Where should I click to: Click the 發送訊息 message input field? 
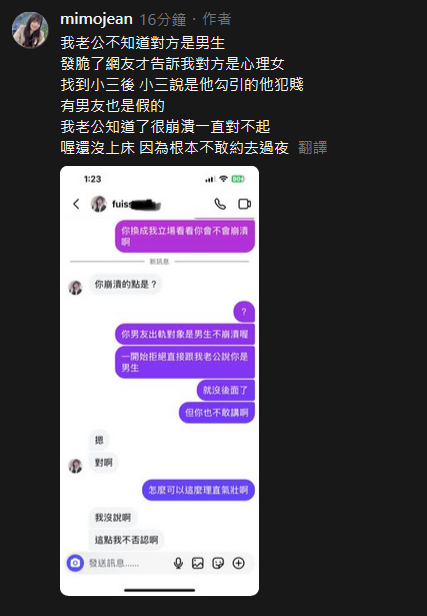[126, 563]
